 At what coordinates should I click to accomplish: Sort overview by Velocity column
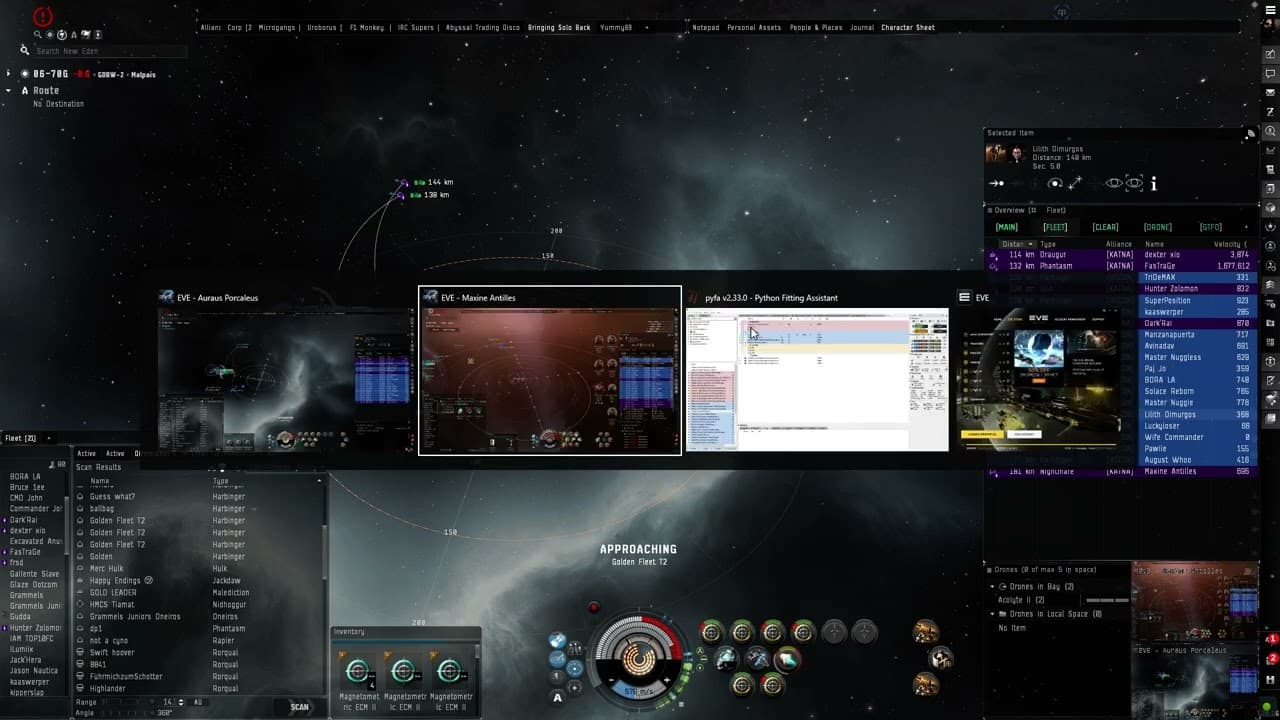tap(1230, 244)
